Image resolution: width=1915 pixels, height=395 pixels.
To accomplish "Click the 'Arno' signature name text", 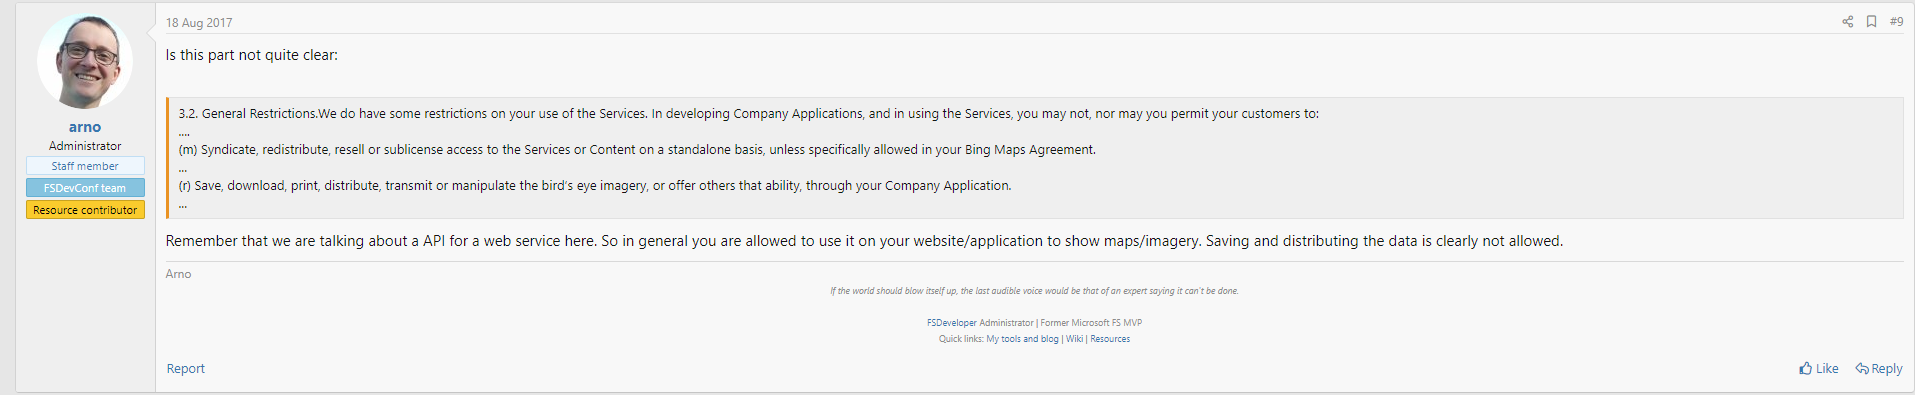I will click(178, 274).
